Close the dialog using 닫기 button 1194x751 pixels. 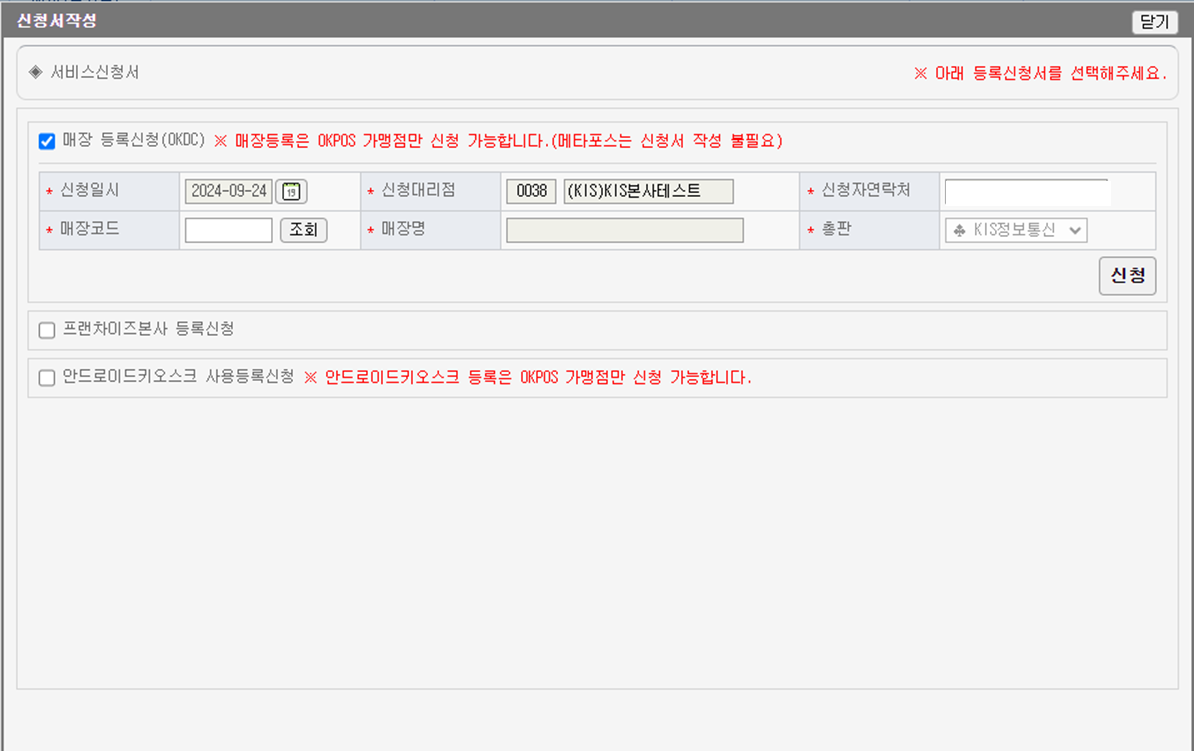click(1154, 22)
